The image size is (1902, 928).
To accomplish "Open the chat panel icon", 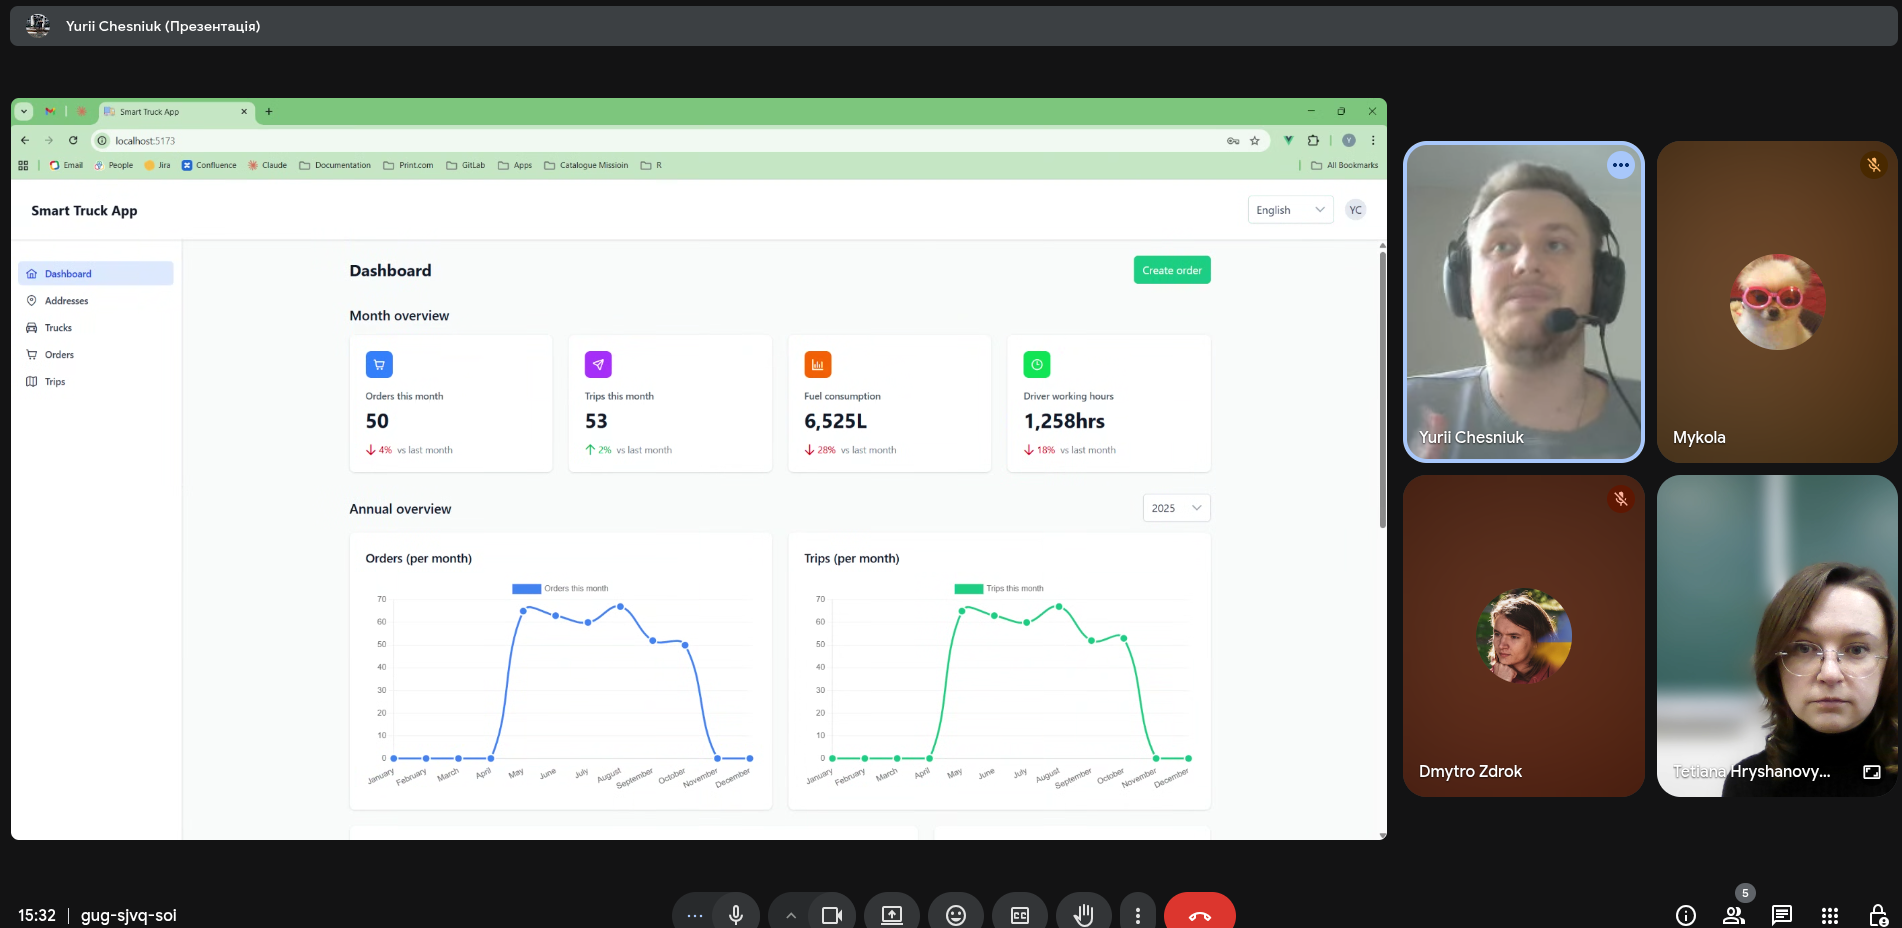I will [1781, 915].
